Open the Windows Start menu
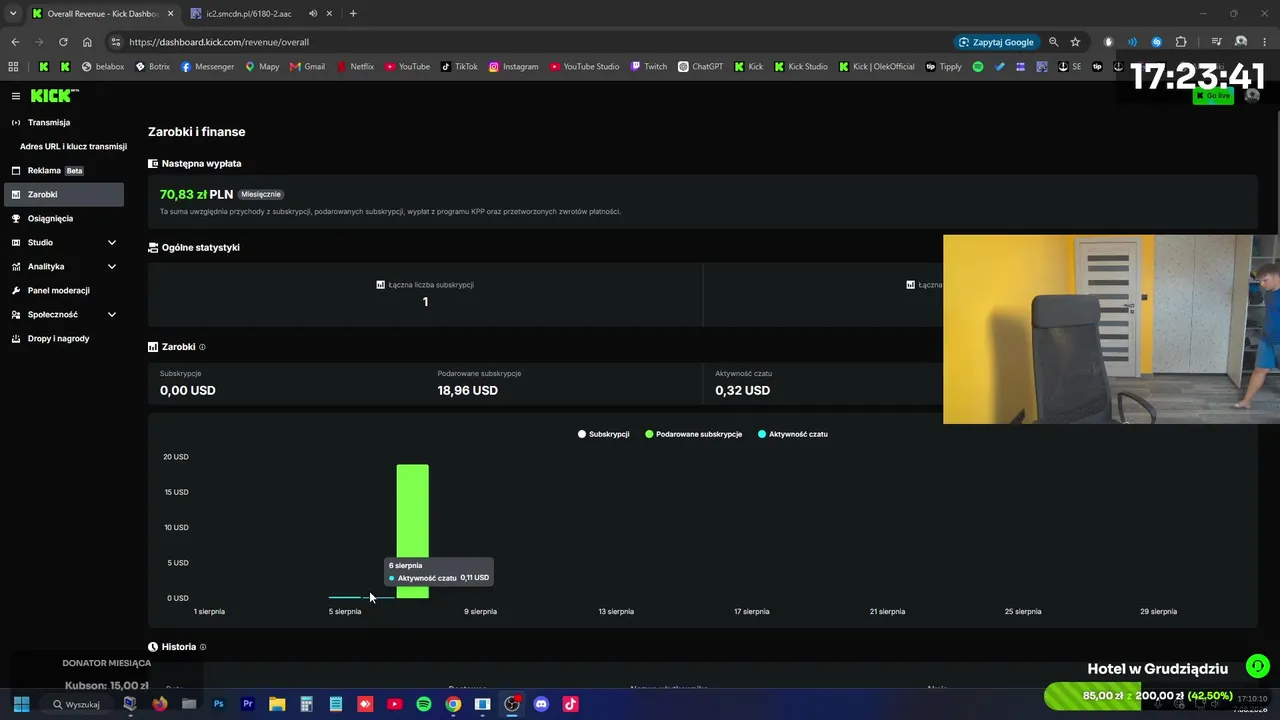Viewport: 1280px width, 720px height. [x=21, y=704]
